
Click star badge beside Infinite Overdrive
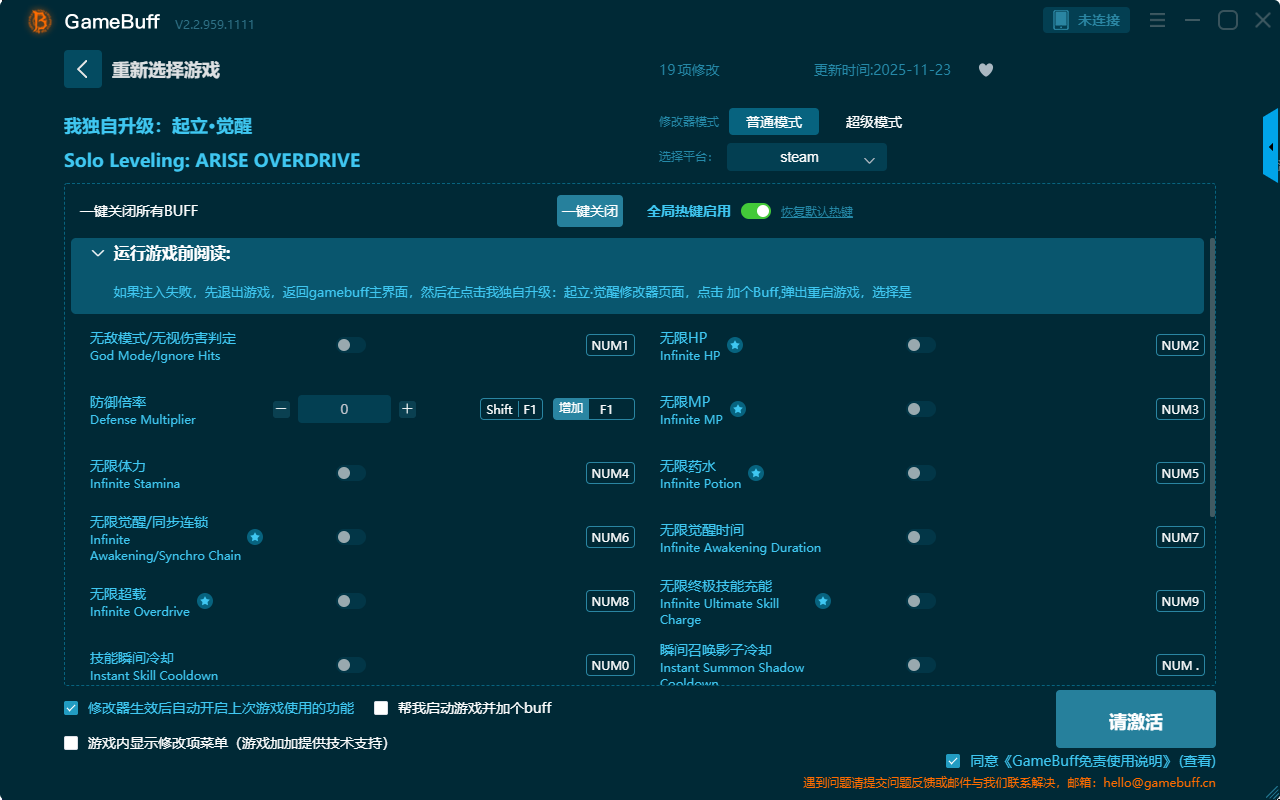point(205,601)
